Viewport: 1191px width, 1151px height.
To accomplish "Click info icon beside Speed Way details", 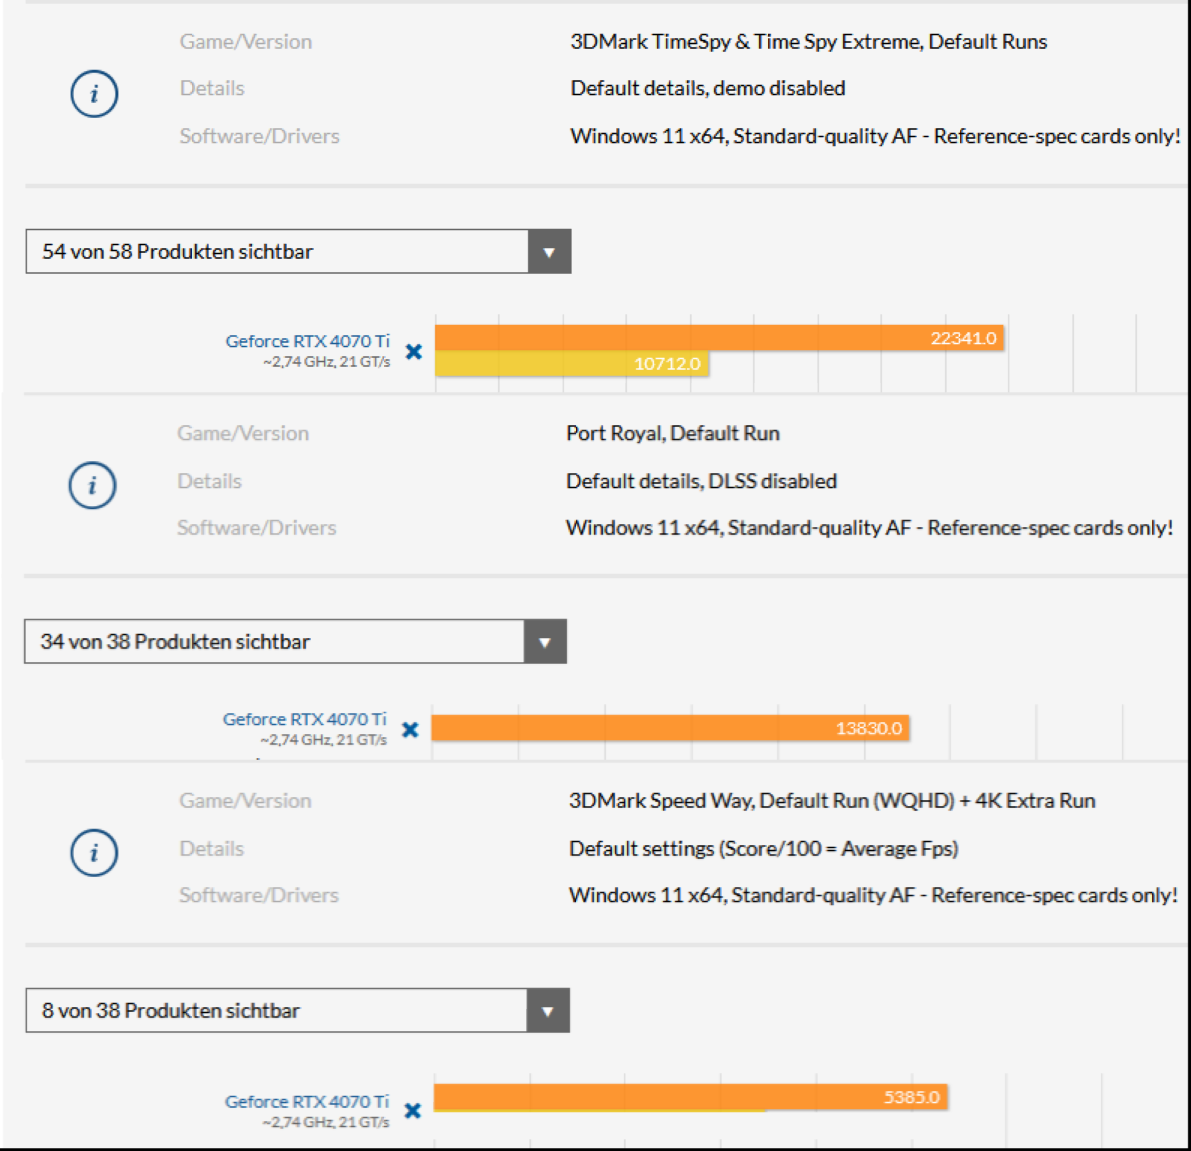I will coord(94,852).
